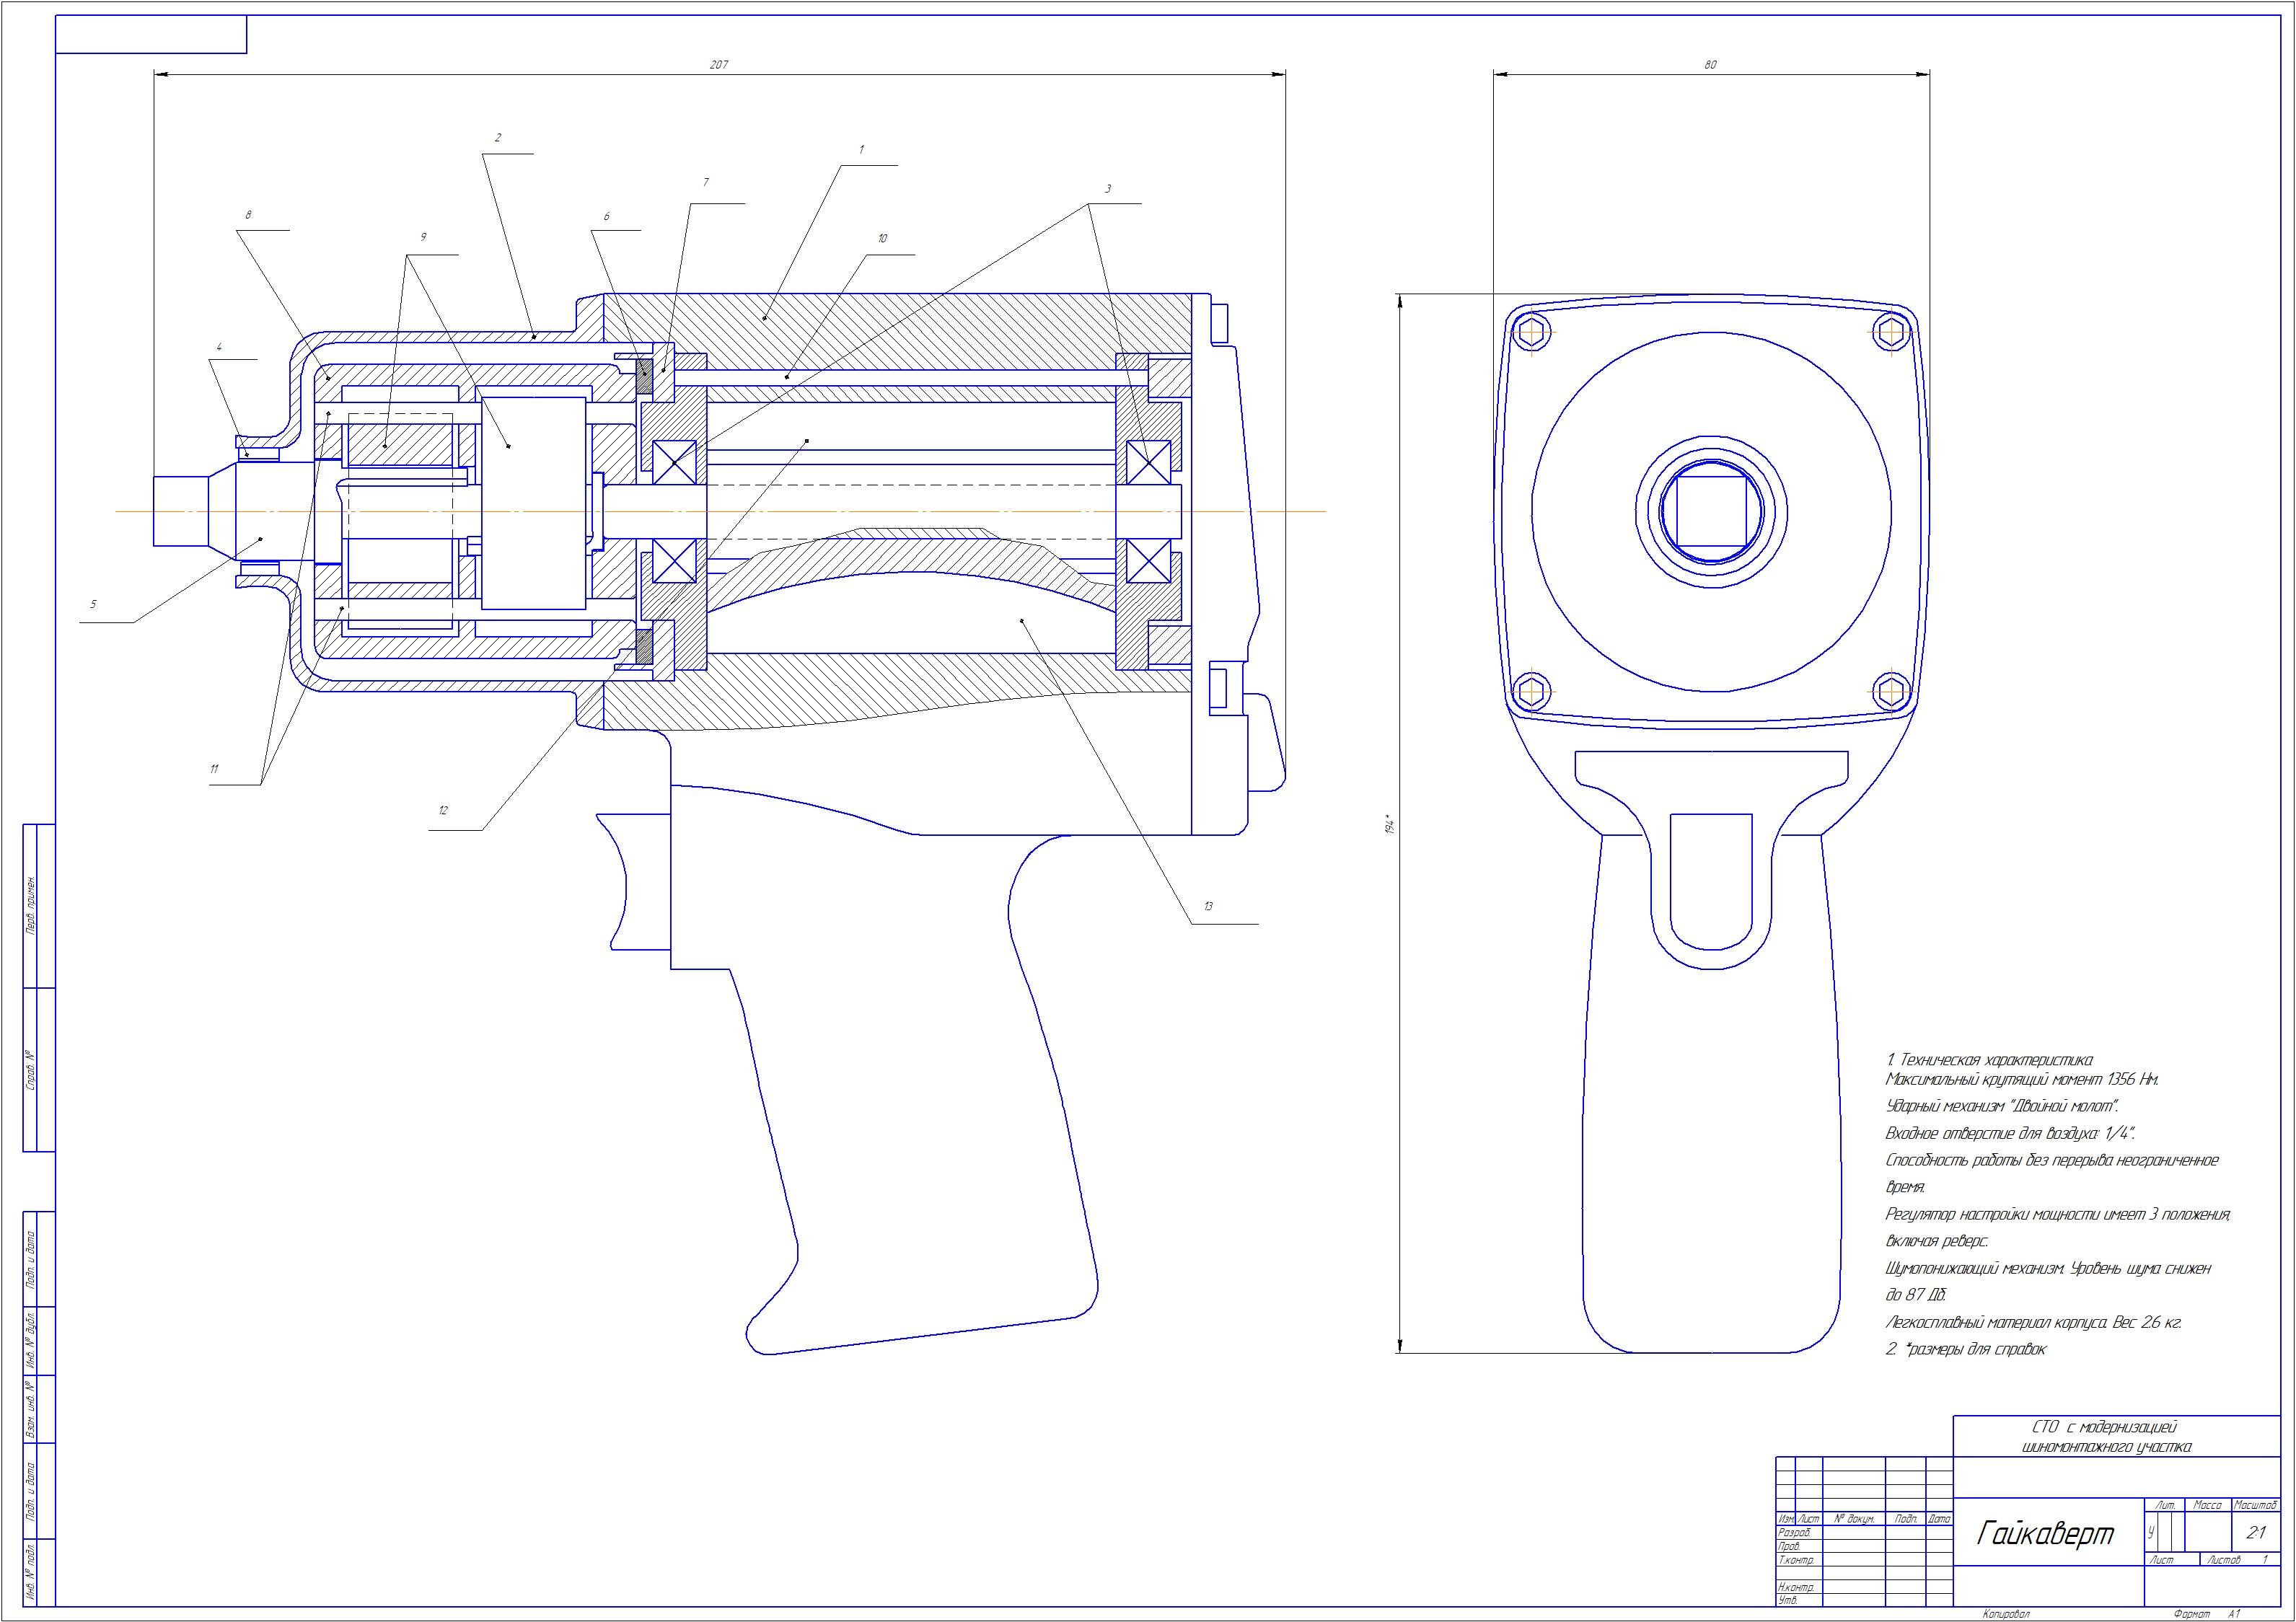This screenshot has width=2296, height=1622.
Task: Click part callout number 13
Action: tap(1208, 907)
